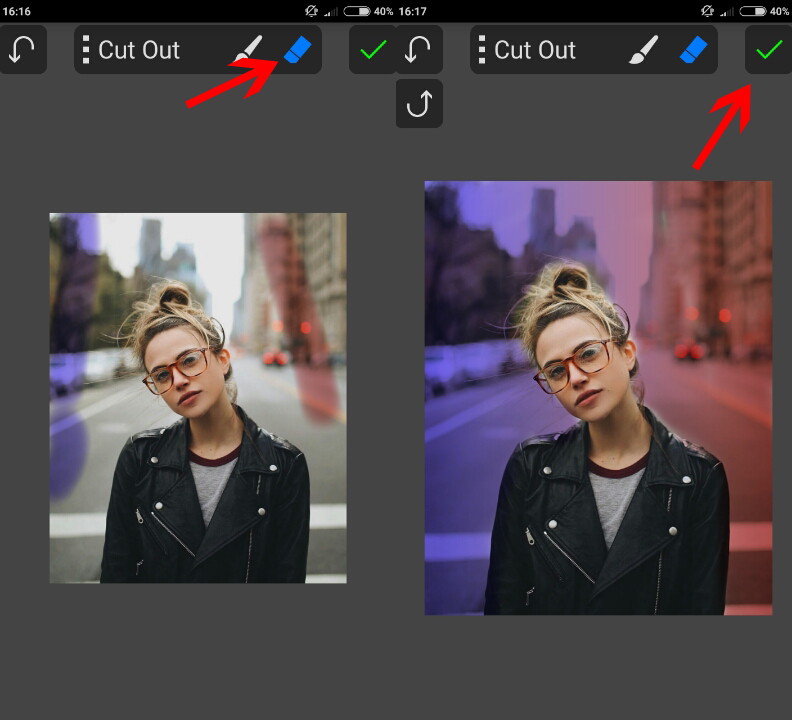792x720 pixels.
Task: Tap 16:17 clock in right status bar
Action: click(413, 11)
